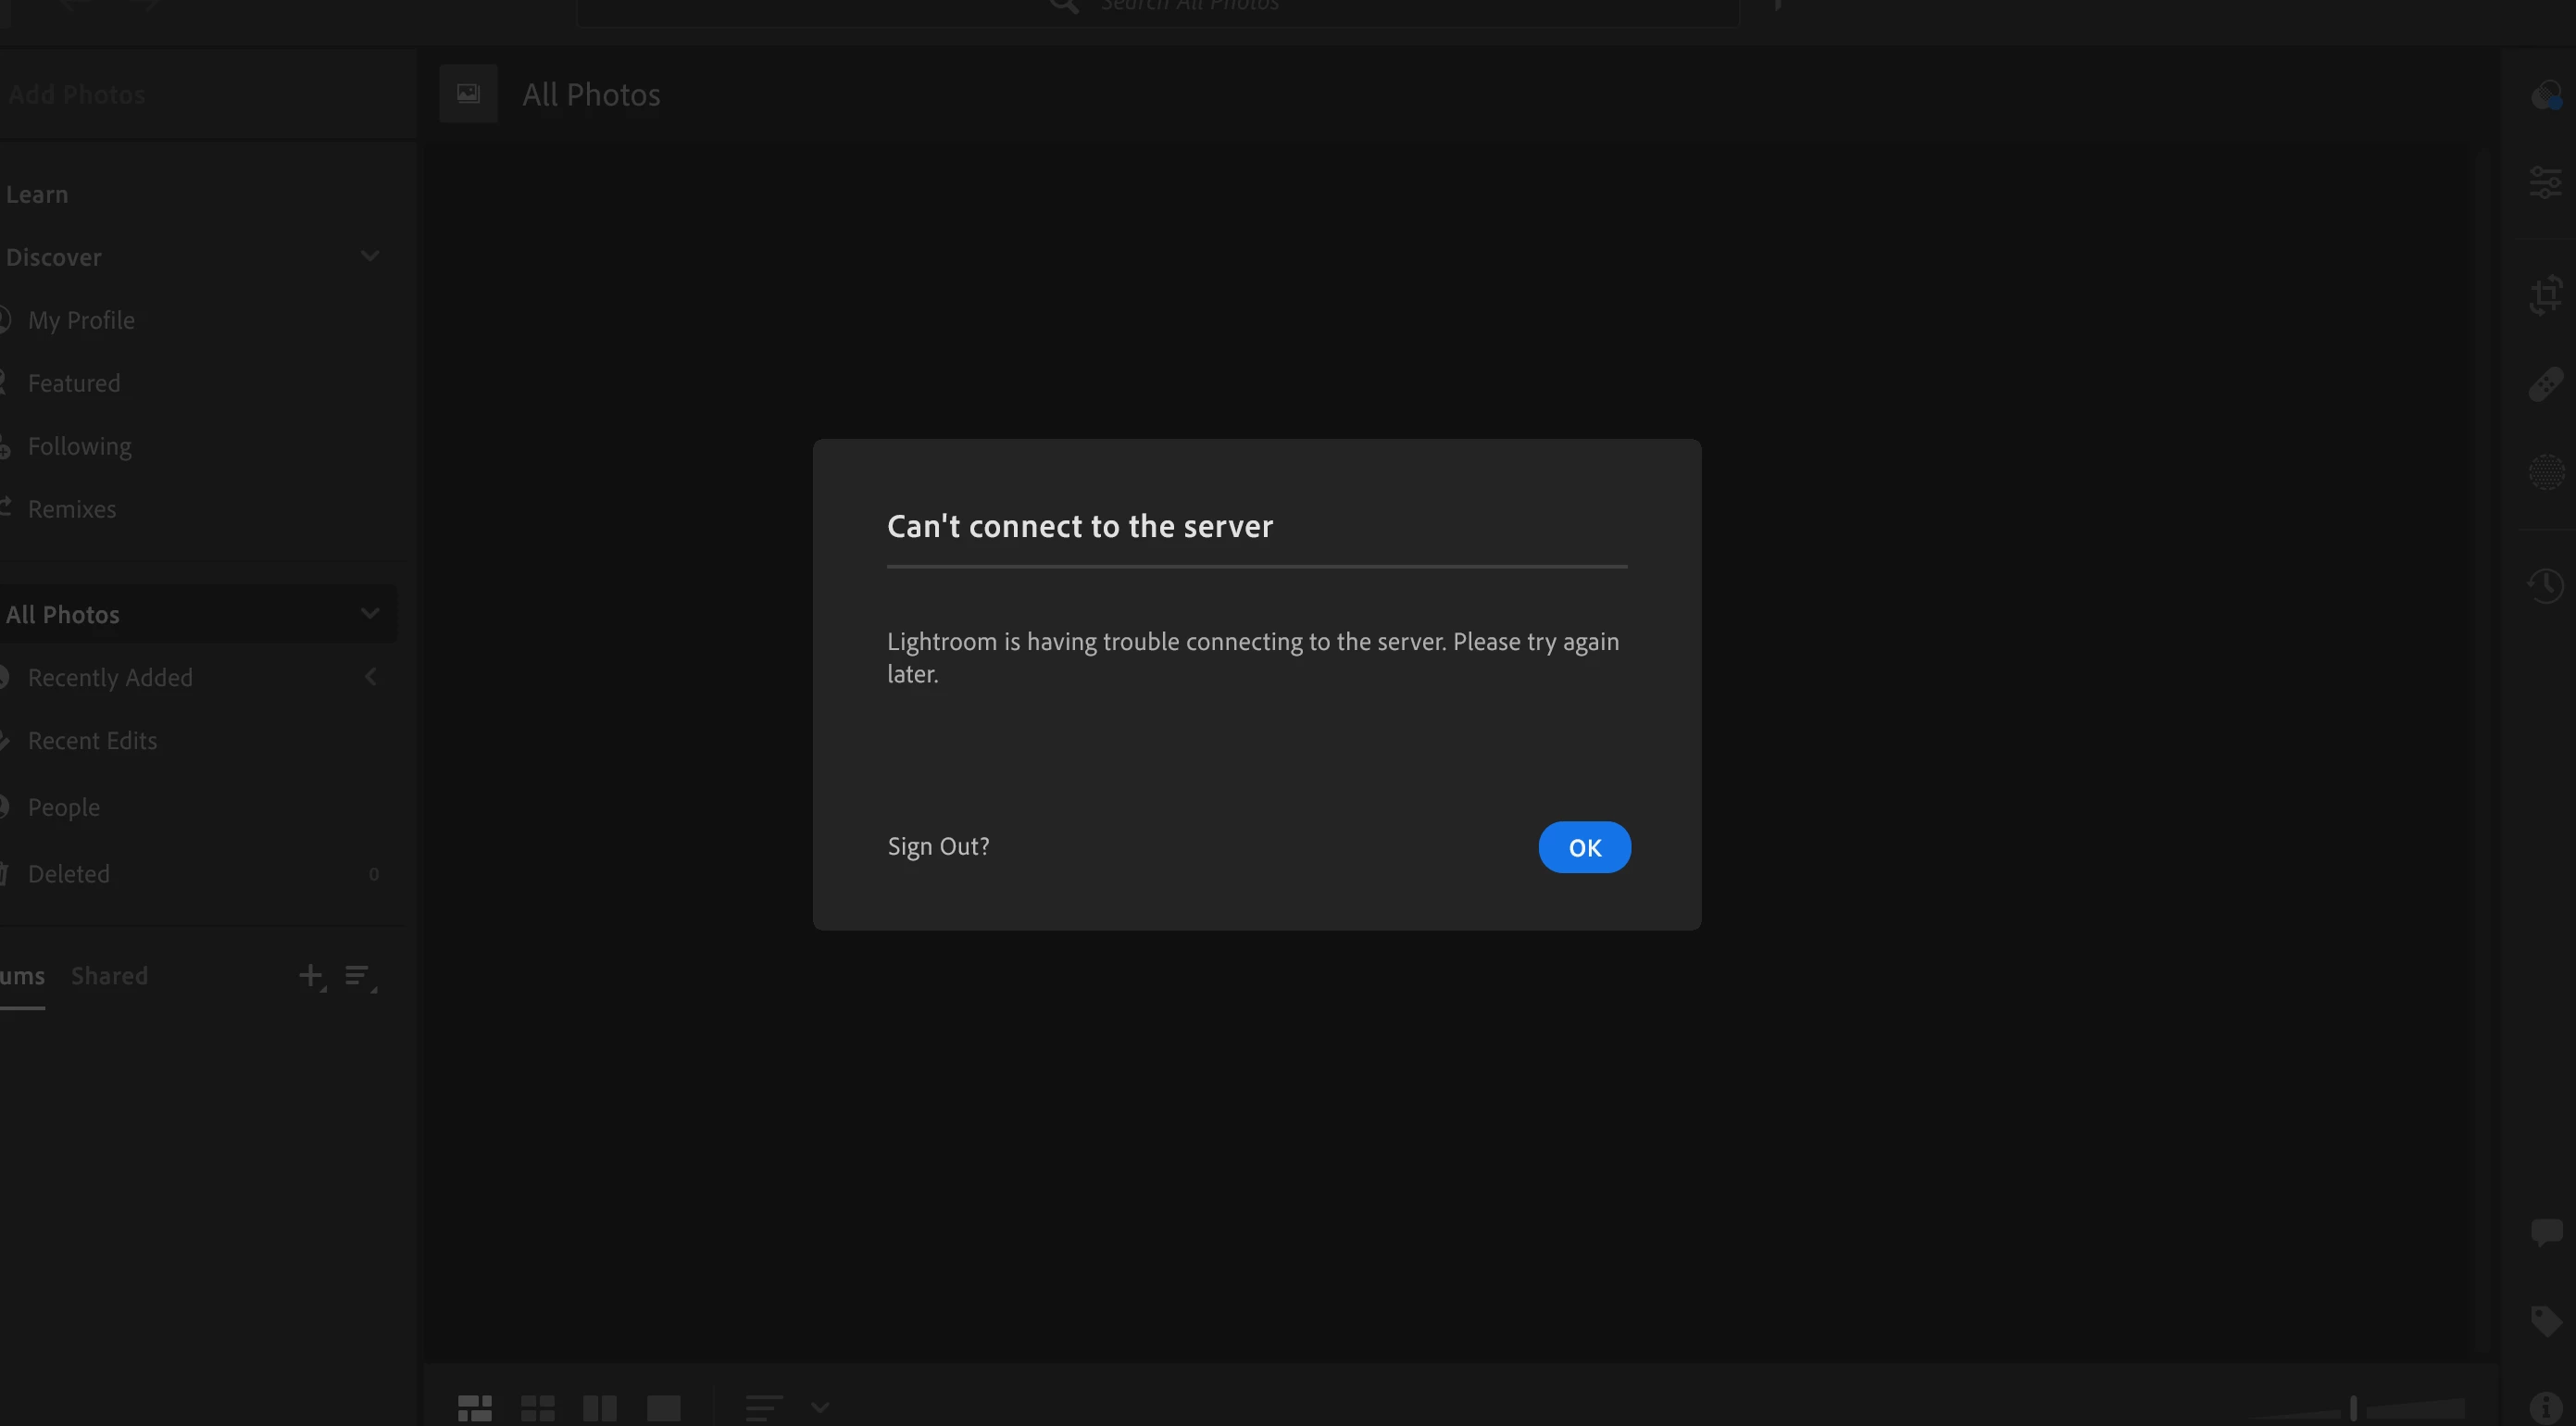Switch to Compare view
Viewport: 2576px width, 1426px height.
click(x=600, y=1408)
